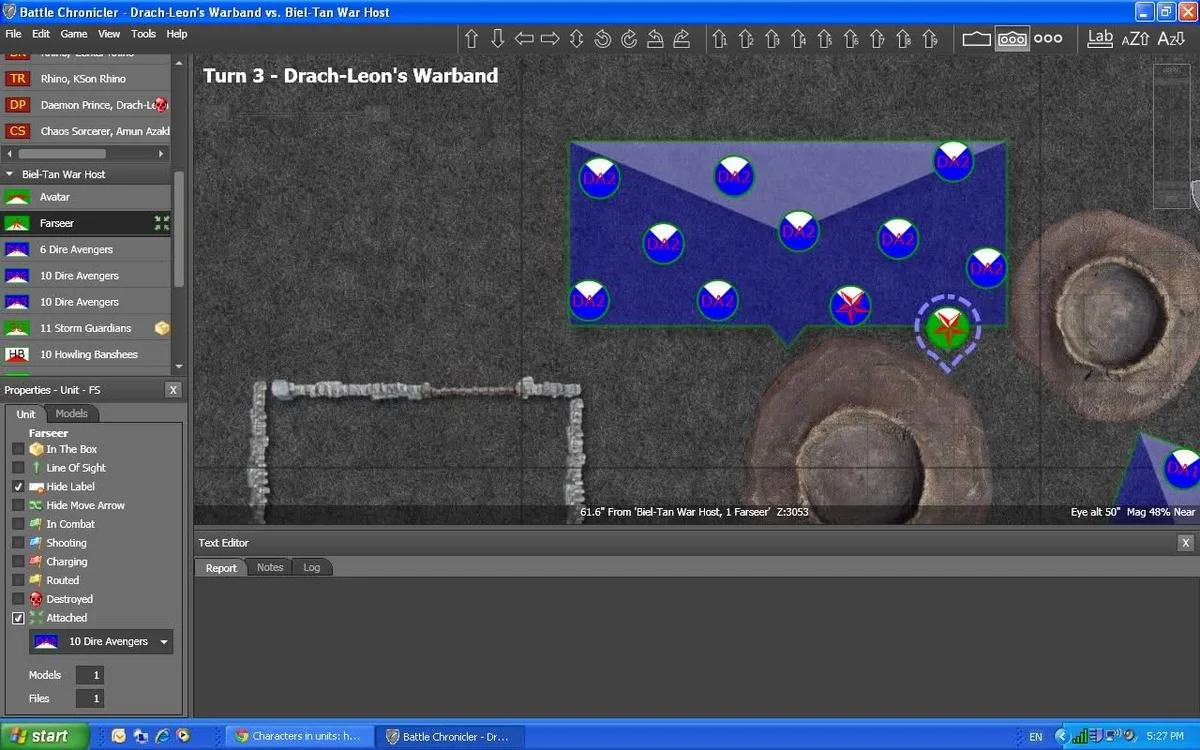Click the unit list scroll right arrow
1200x750 pixels.
(x=161, y=154)
